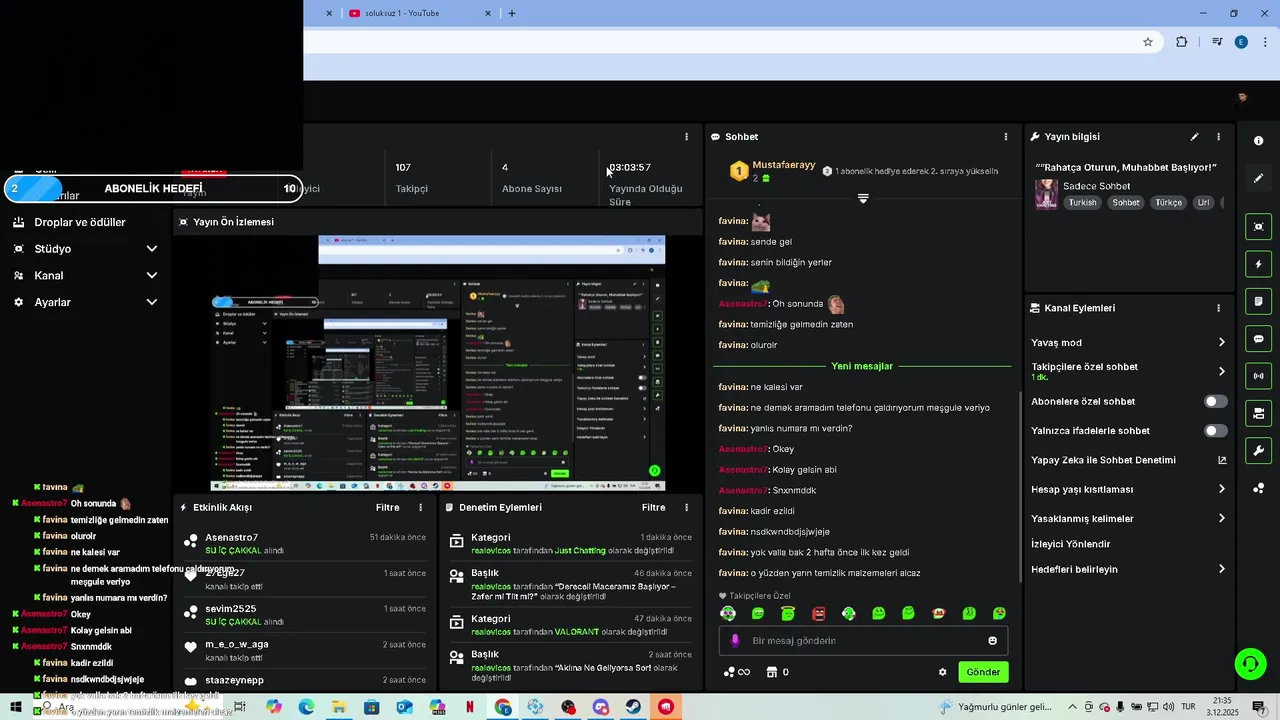Toggle the lightning activity feed icon
The height and width of the screenshot is (720, 1280).
(1259, 264)
